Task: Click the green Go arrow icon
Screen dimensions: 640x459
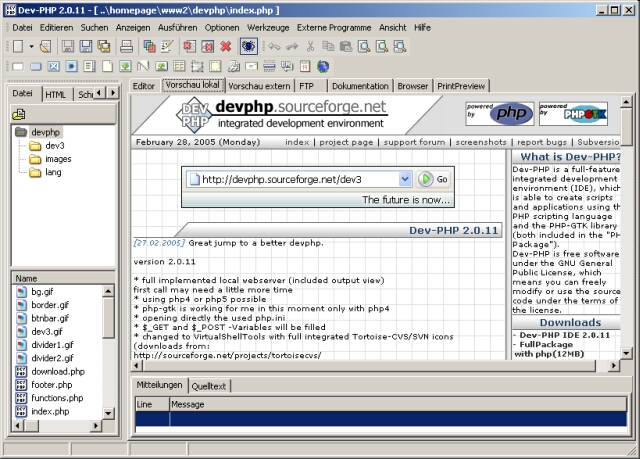Action: click(426, 179)
